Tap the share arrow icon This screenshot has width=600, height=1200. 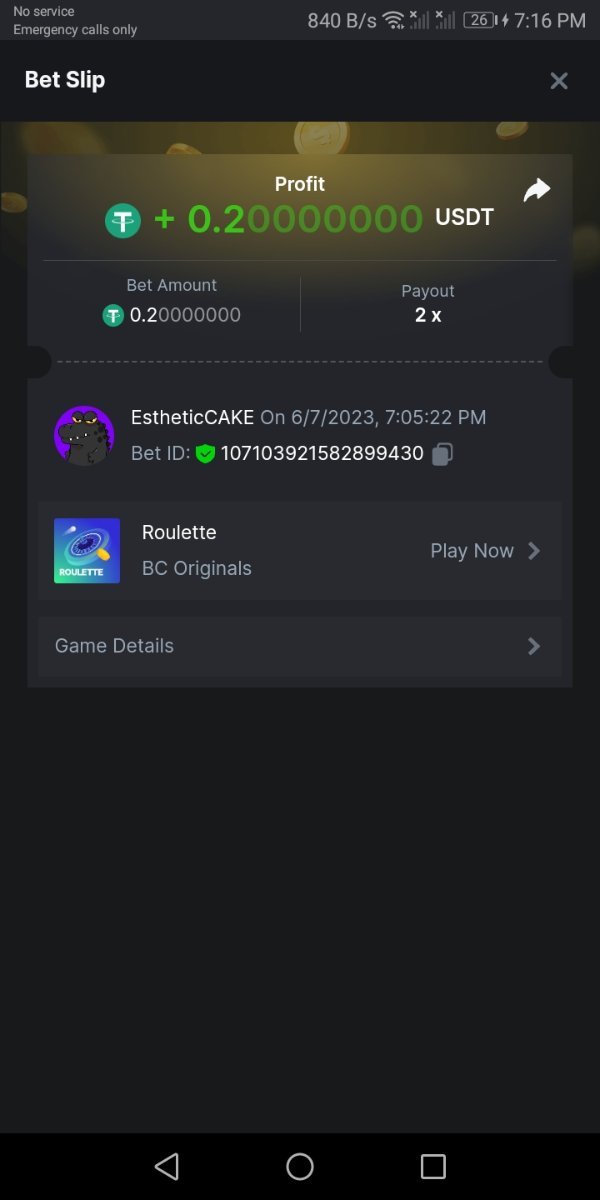(x=537, y=190)
